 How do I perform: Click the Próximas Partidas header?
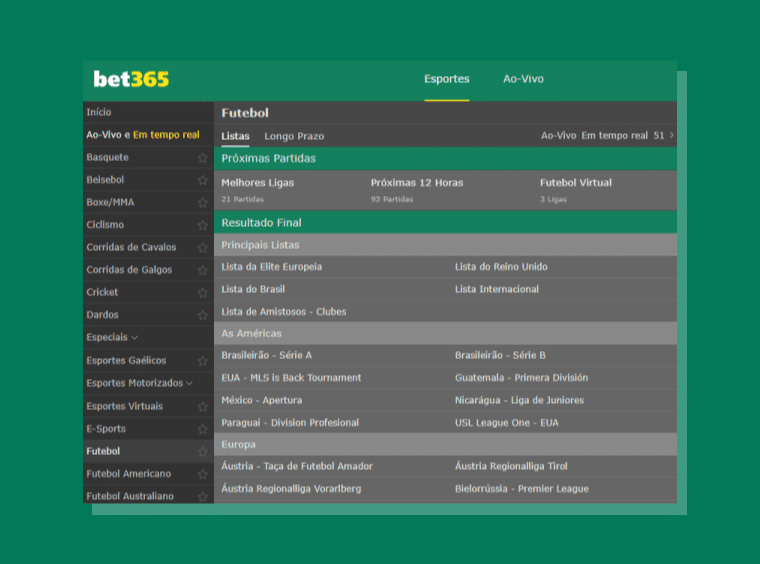(x=445, y=158)
